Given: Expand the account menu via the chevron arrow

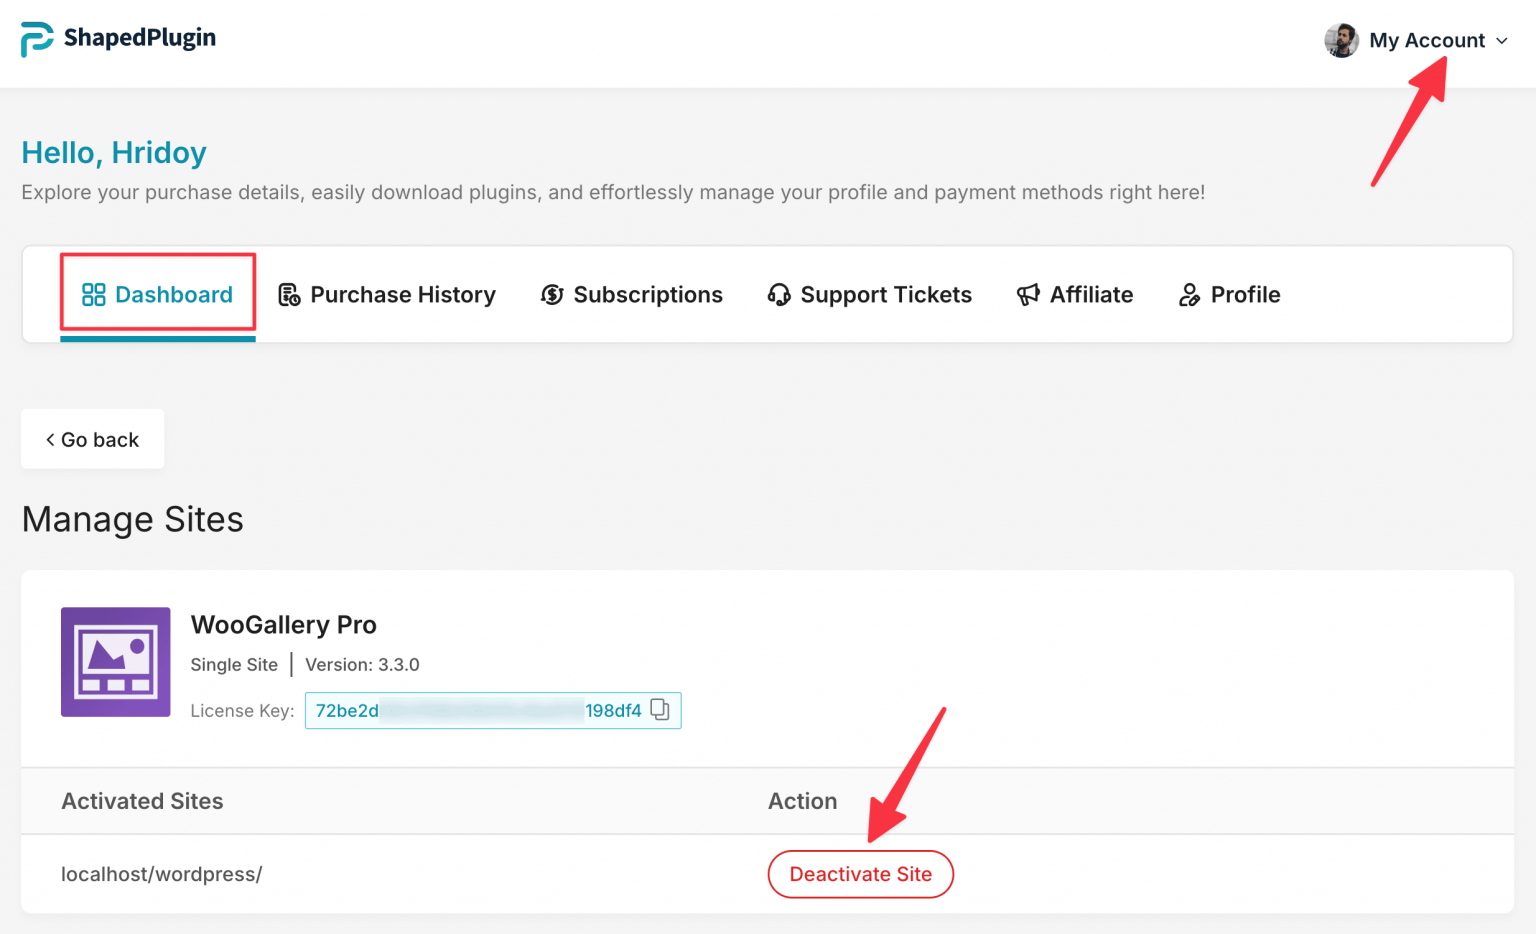Looking at the screenshot, I should click(x=1502, y=41).
